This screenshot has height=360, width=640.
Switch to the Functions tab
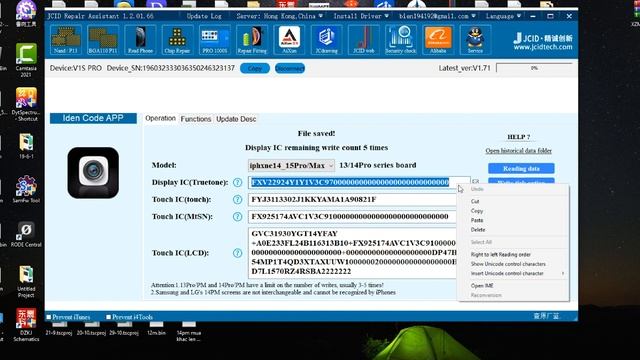coord(196,119)
